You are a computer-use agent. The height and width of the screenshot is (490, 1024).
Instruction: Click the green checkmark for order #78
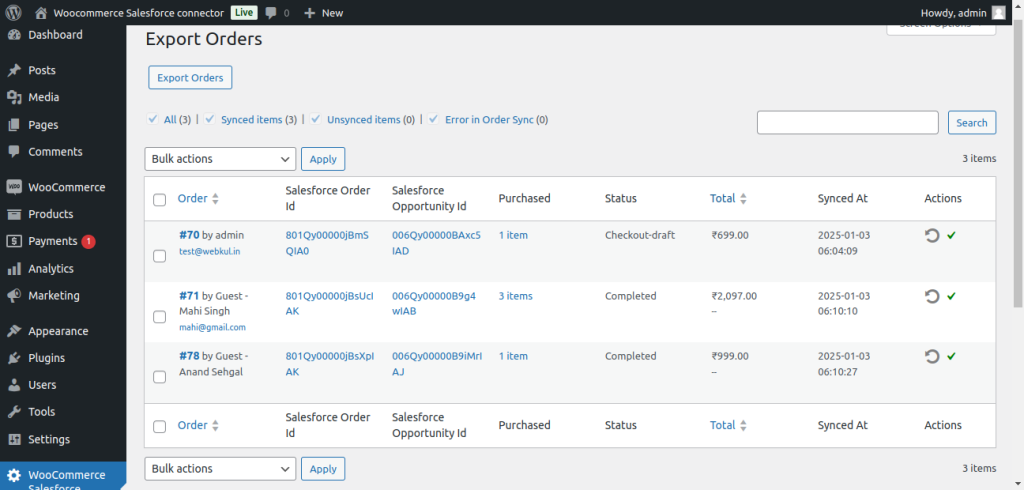tap(951, 356)
